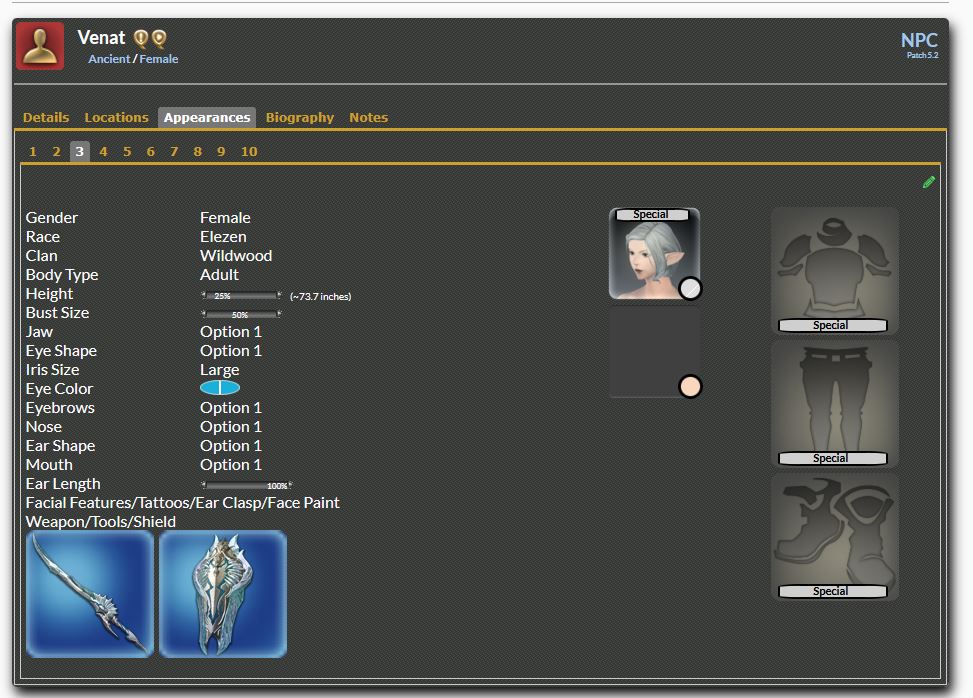
Task: Click the Weapon/Tools/Shield label
Action: point(101,522)
